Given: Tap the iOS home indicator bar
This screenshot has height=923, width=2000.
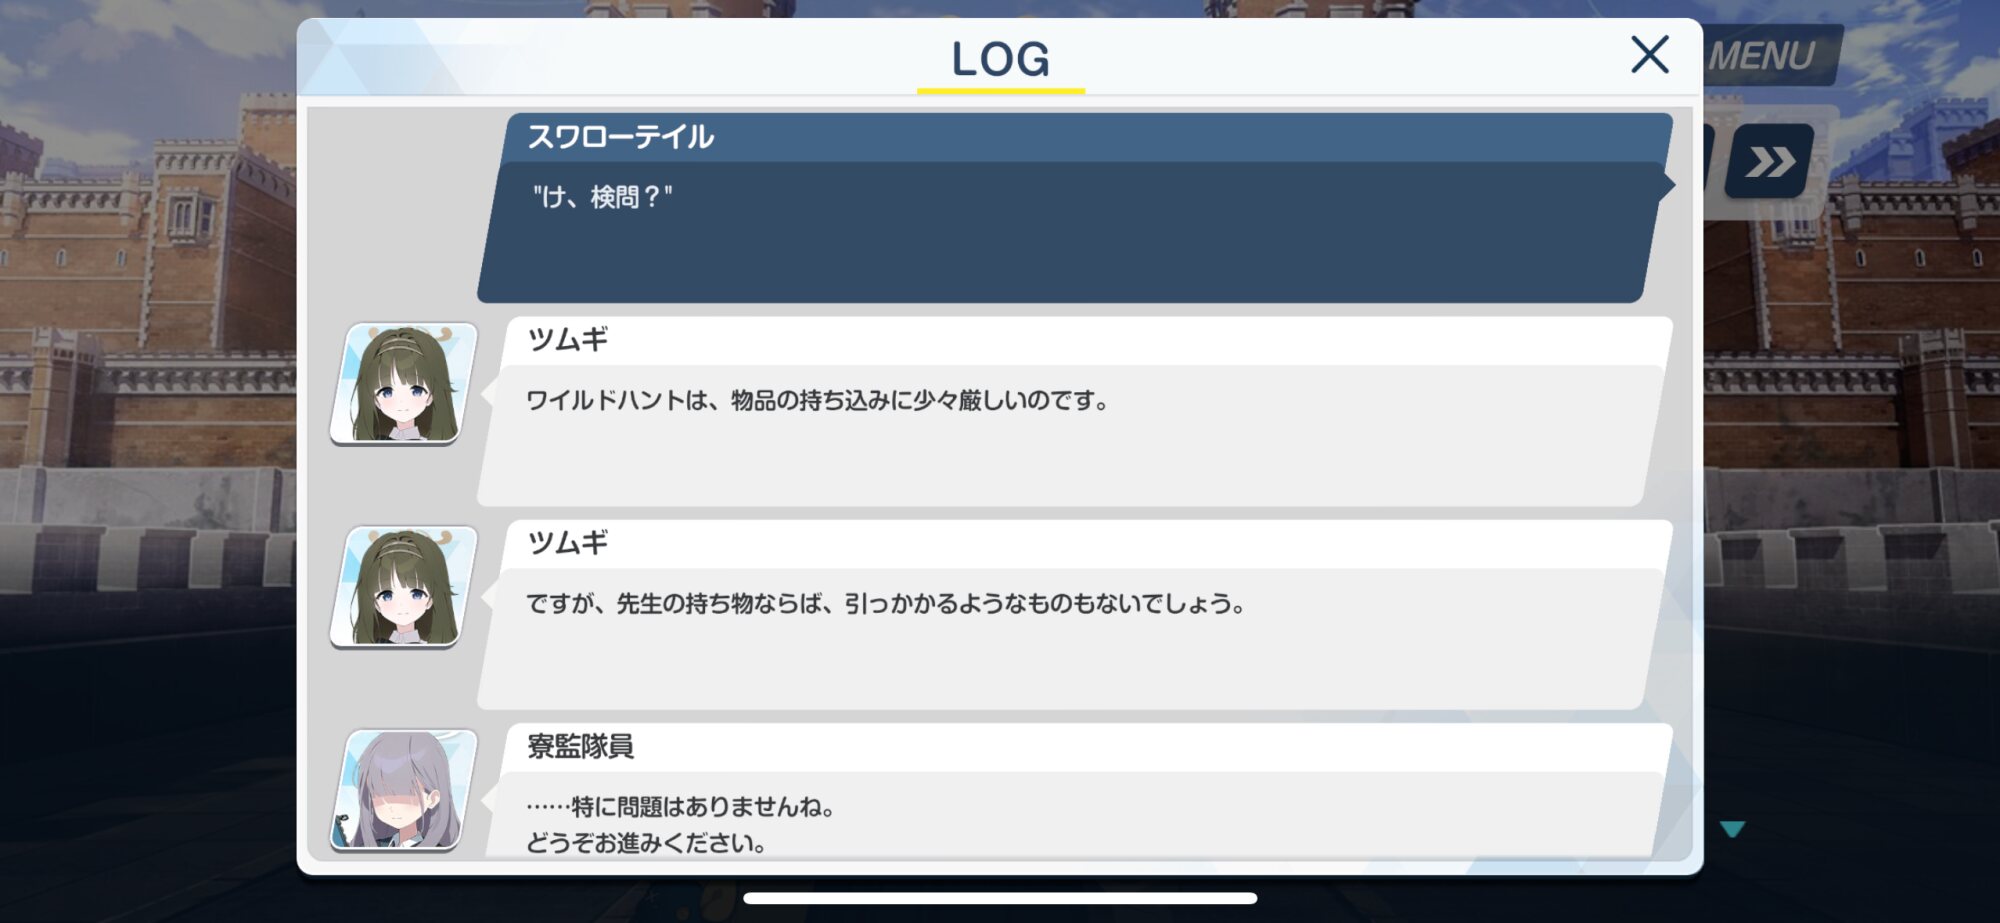Looking at the screenshot, I should pos(1000,898).
